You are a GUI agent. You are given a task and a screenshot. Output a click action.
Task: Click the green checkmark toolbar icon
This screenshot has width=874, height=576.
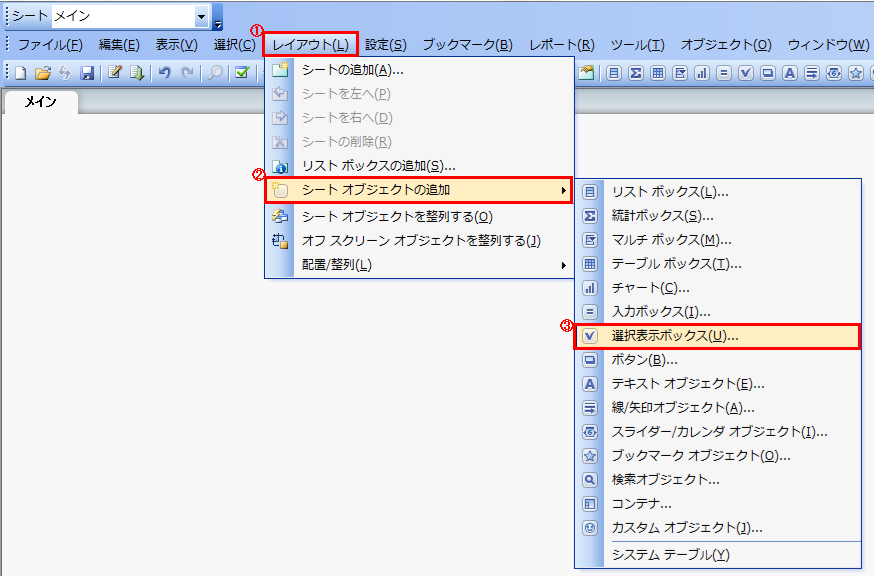click(x=242, y=72)
